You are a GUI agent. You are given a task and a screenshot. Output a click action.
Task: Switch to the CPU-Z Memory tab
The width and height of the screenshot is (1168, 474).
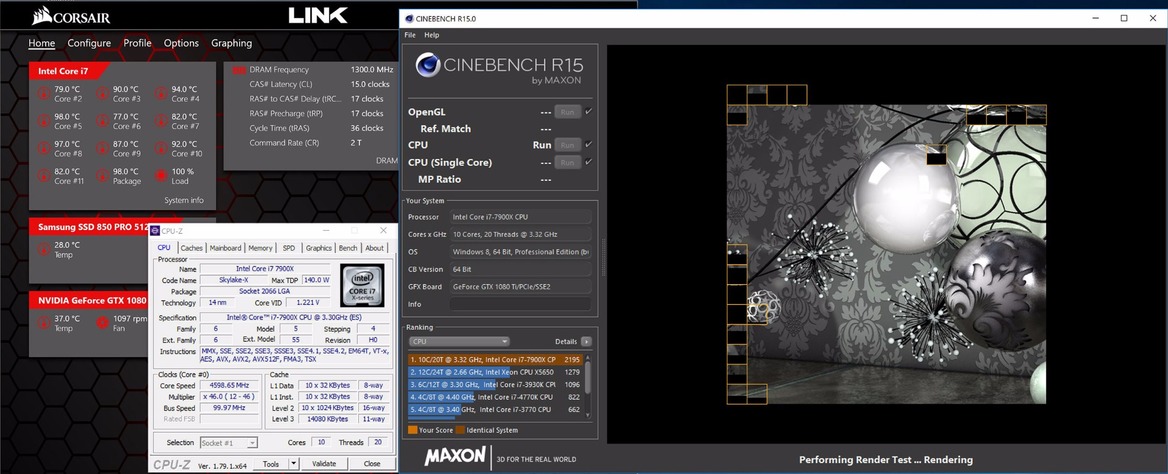[260, 248]
